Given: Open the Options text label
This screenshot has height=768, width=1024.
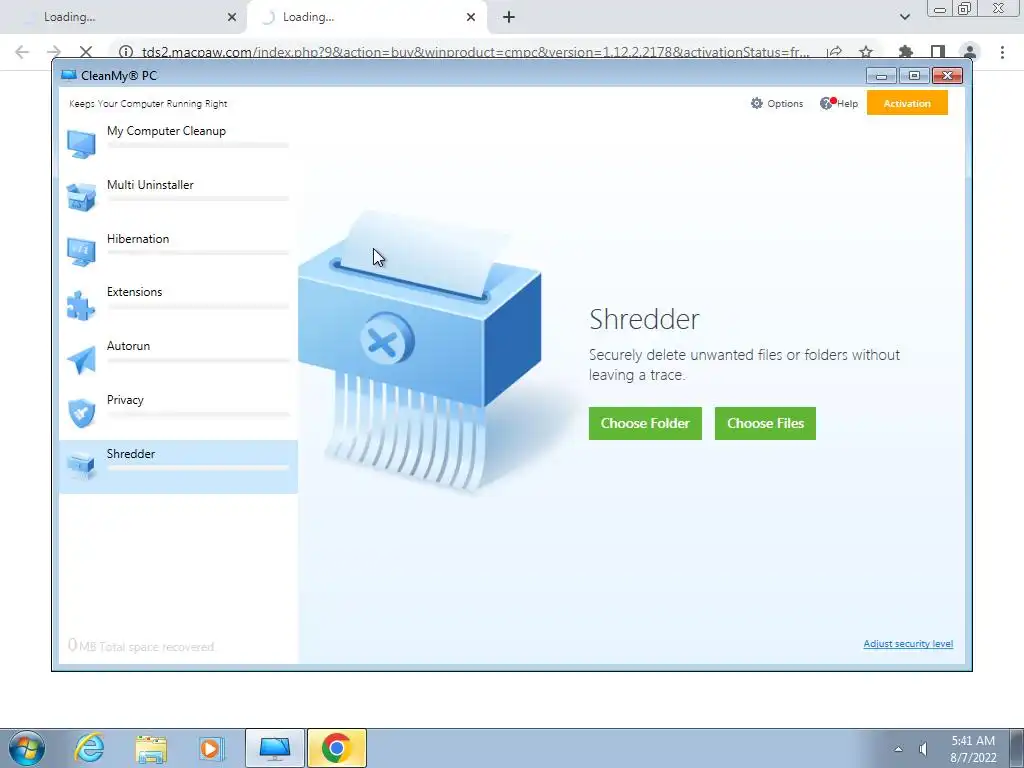Looking at the screenshot, I should pos(785,103).
